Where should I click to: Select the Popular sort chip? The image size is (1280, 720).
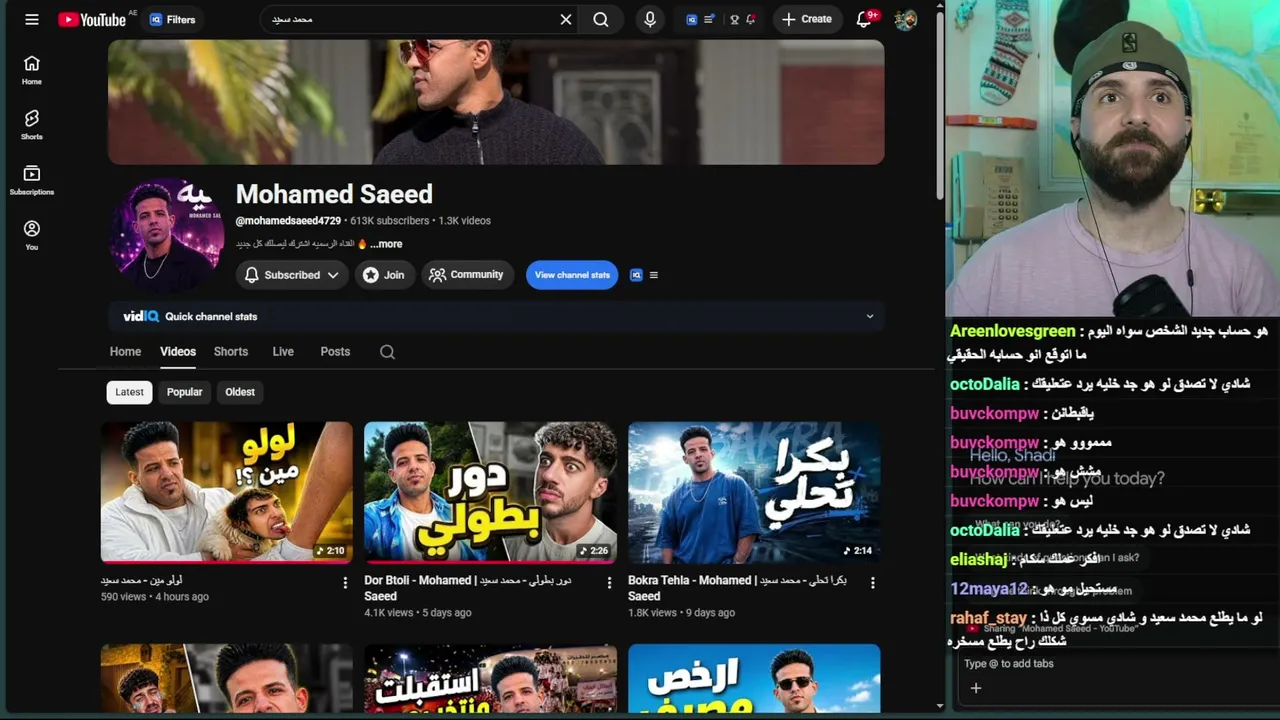pos(184,392)
